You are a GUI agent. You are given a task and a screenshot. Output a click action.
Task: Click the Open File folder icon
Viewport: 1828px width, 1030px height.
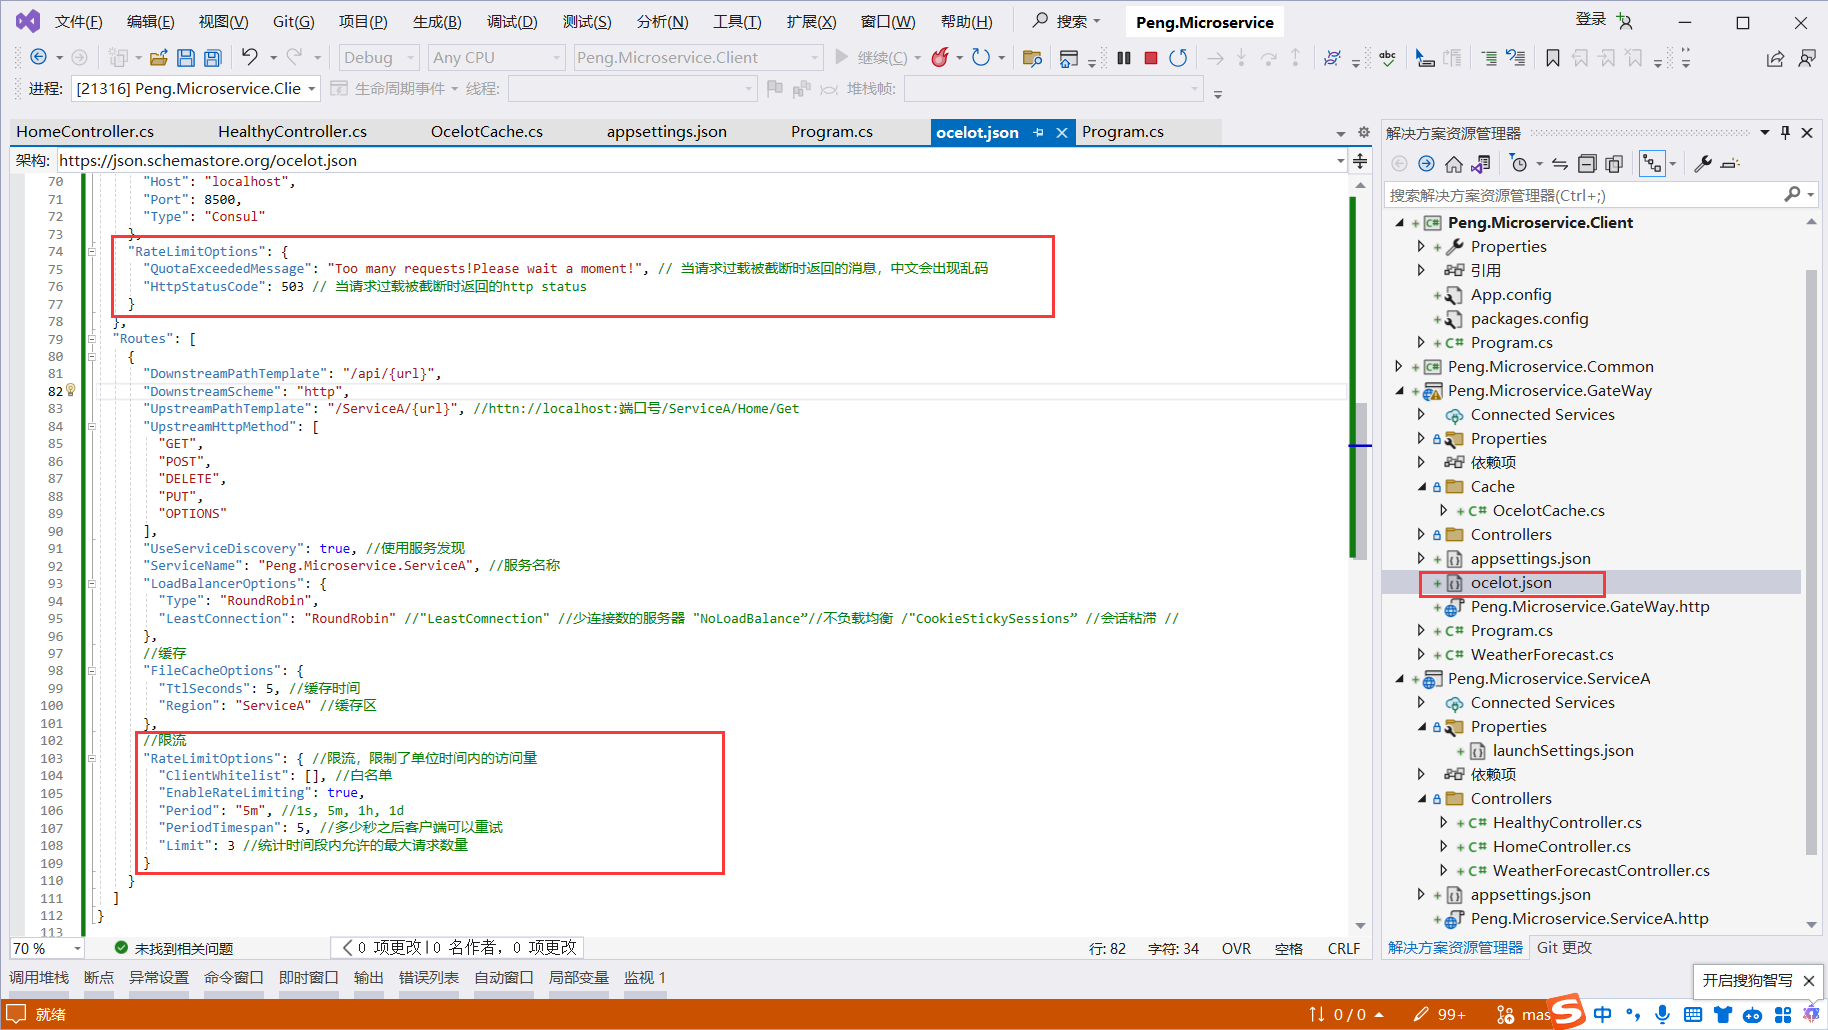click(x=159, y=58)
